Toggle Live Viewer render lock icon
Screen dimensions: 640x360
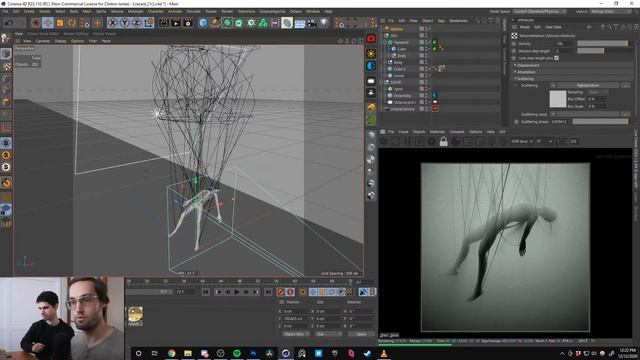(444, 141)
